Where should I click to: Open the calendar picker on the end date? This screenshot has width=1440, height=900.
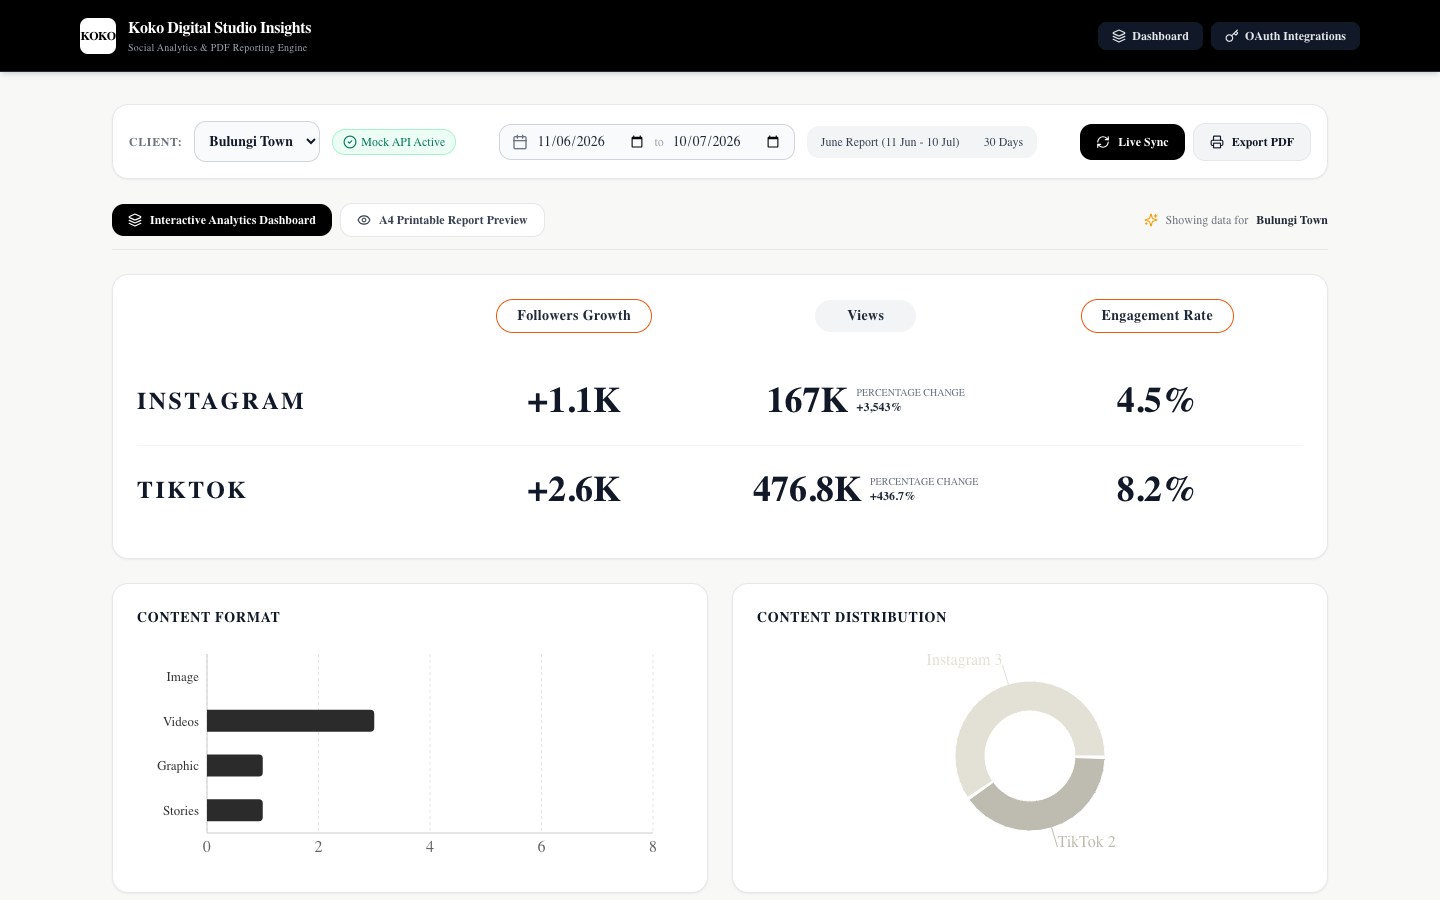(x=773, y=142)
